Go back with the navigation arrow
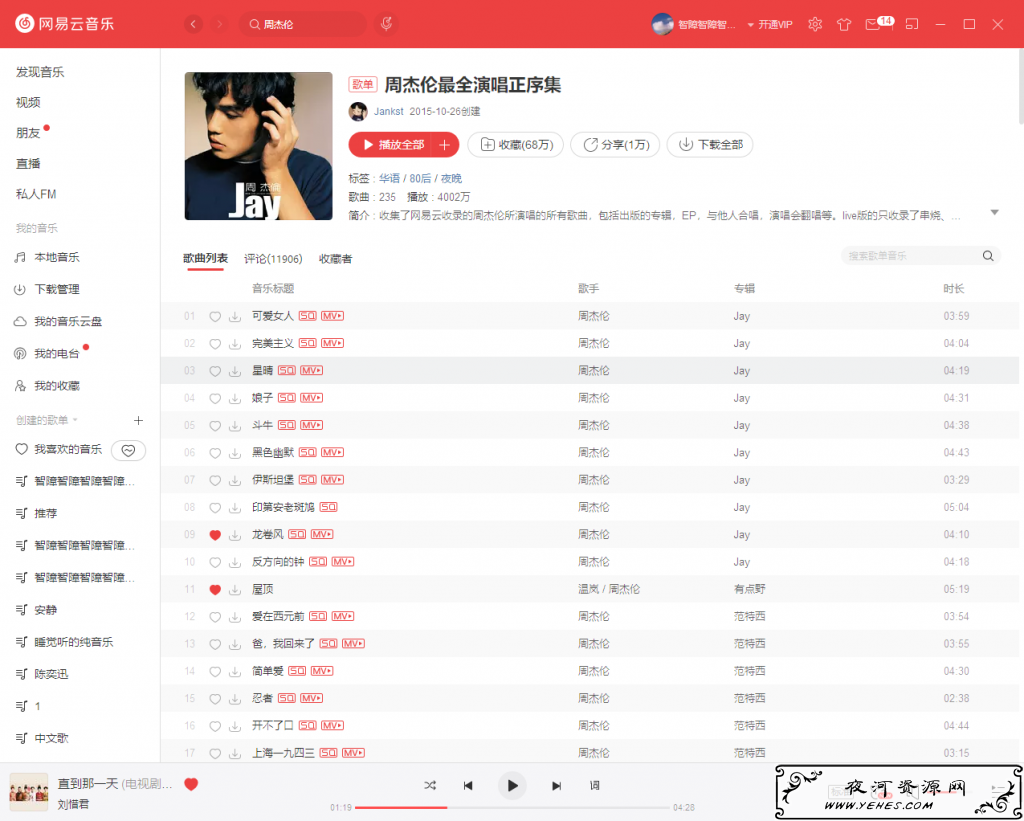The width and height of the screenshot is (1024, 821). point(193,24)
